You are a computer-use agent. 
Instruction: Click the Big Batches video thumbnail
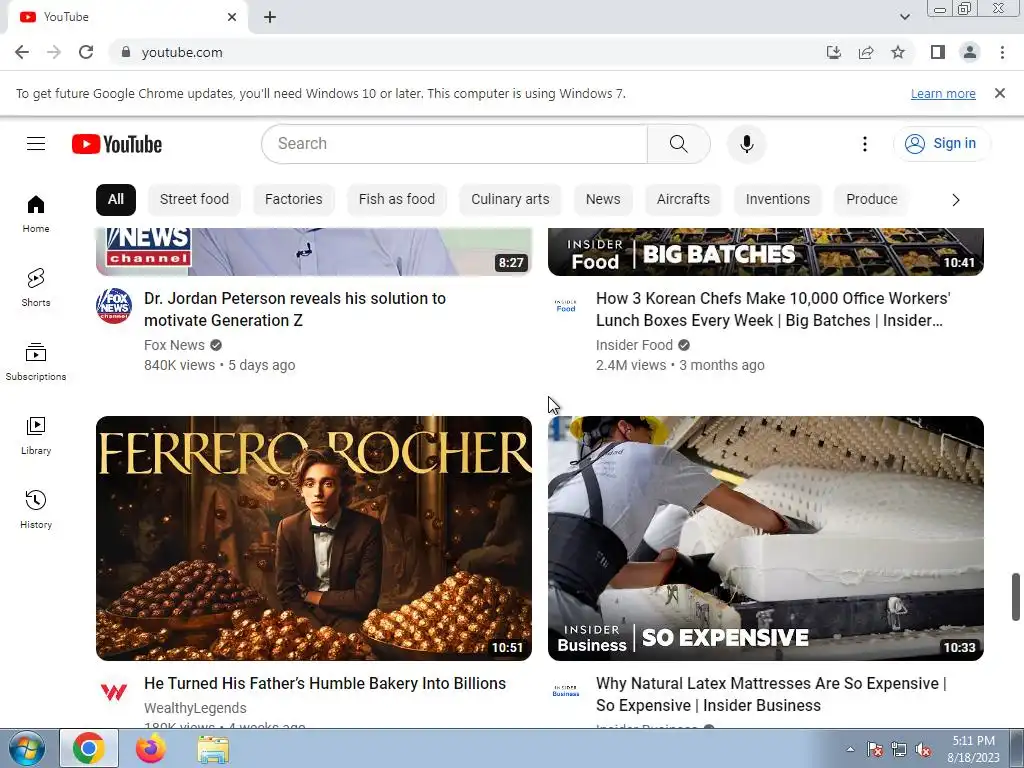point(765,251)
